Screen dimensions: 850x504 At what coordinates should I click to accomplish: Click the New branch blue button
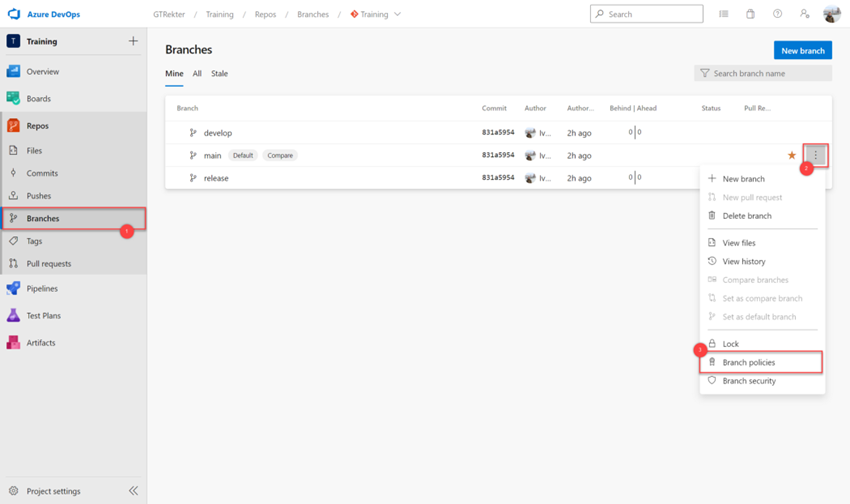(803, 50)
